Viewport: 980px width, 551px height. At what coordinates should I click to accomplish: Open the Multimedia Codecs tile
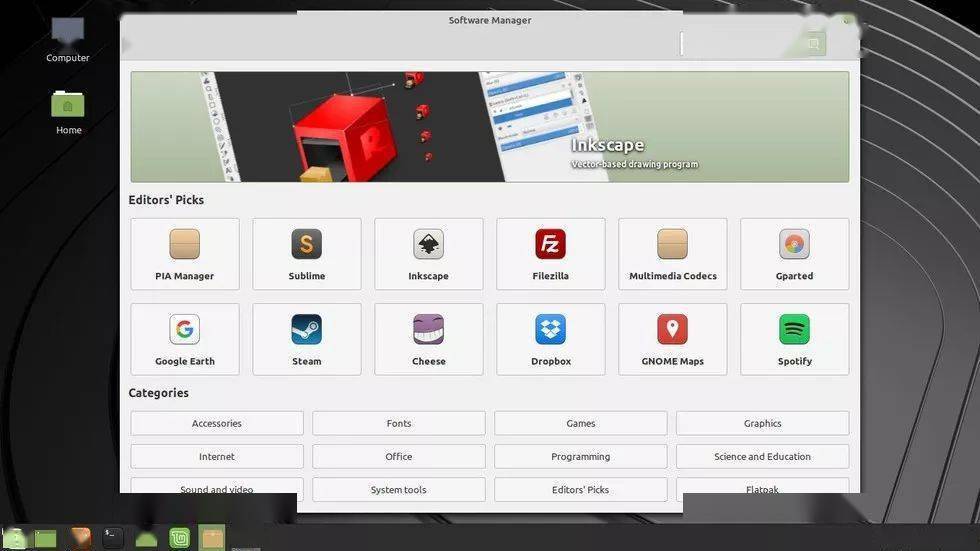pos(672,254)
